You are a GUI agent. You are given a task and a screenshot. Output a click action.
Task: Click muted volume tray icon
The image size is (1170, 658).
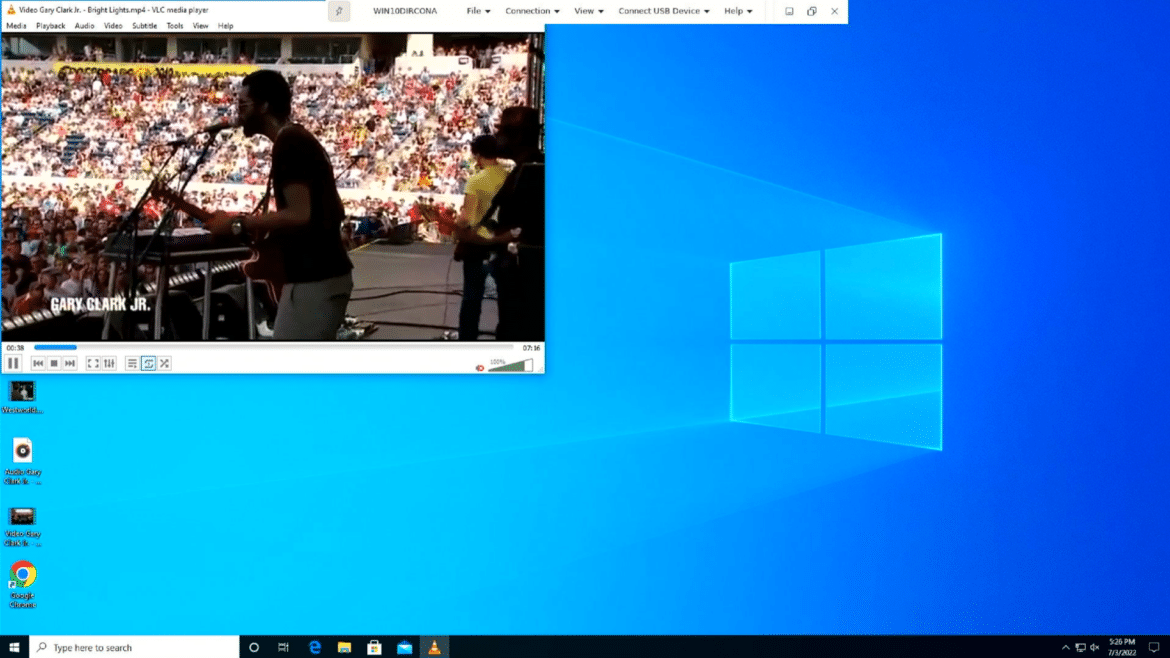[1095, 648]
